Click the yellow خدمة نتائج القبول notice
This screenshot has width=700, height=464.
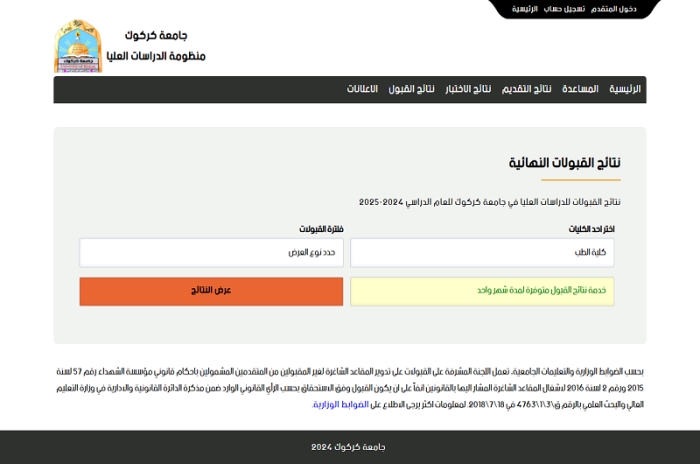tap(482, 291)
